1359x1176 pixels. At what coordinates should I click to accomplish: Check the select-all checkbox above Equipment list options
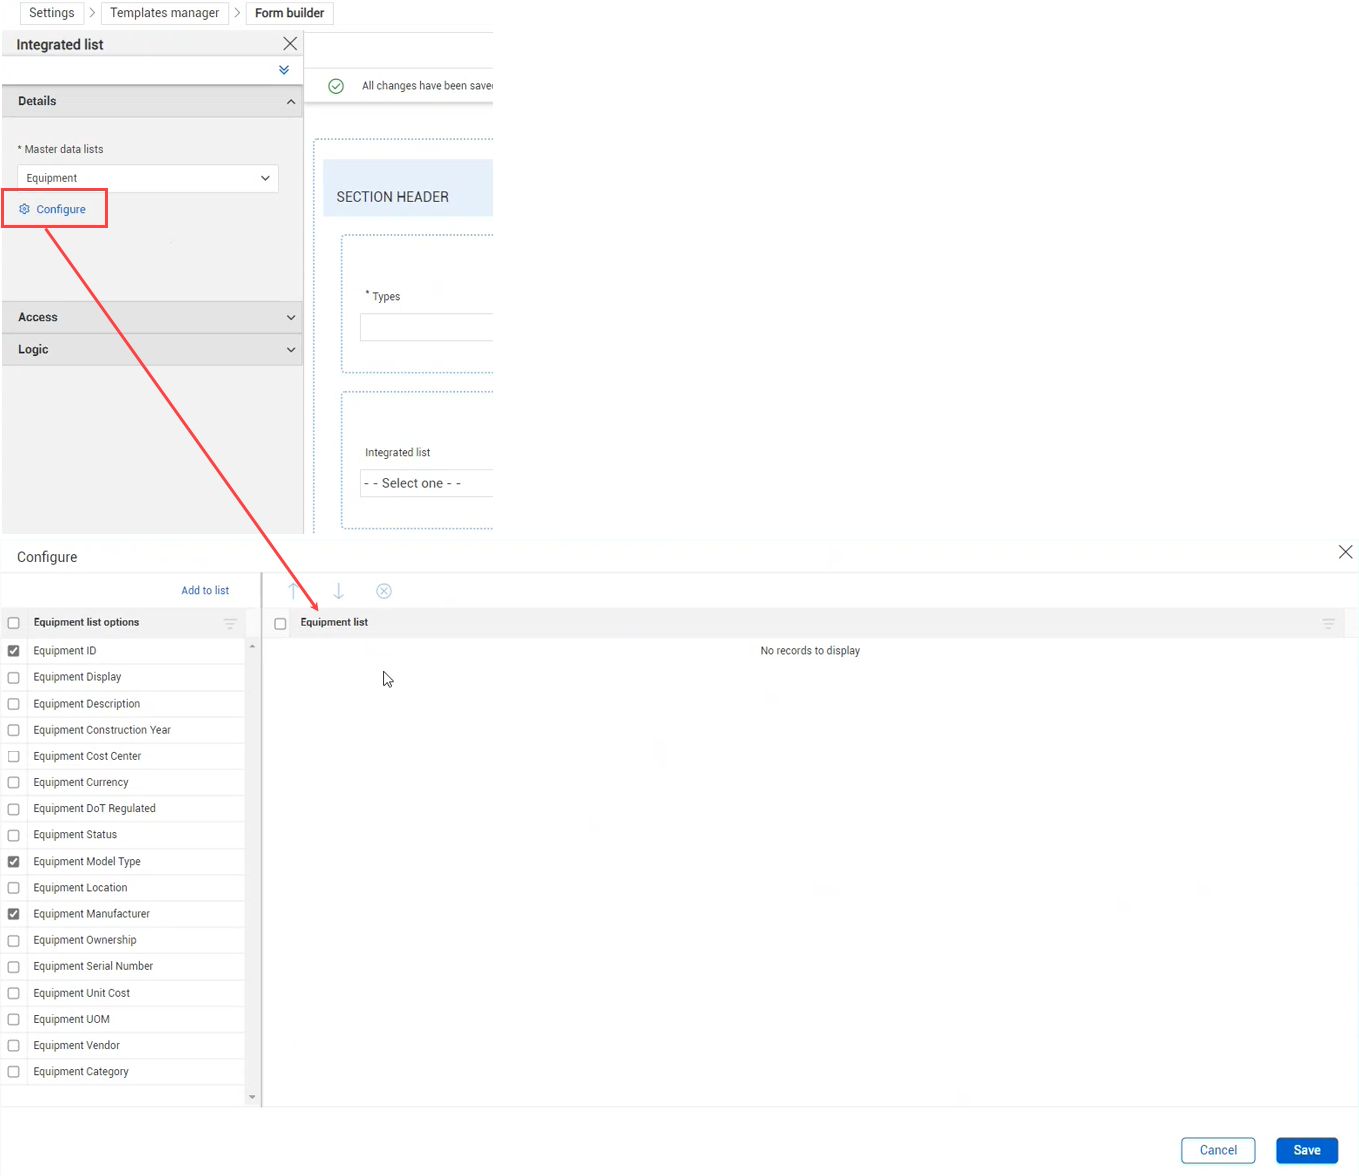click(13, 622)
